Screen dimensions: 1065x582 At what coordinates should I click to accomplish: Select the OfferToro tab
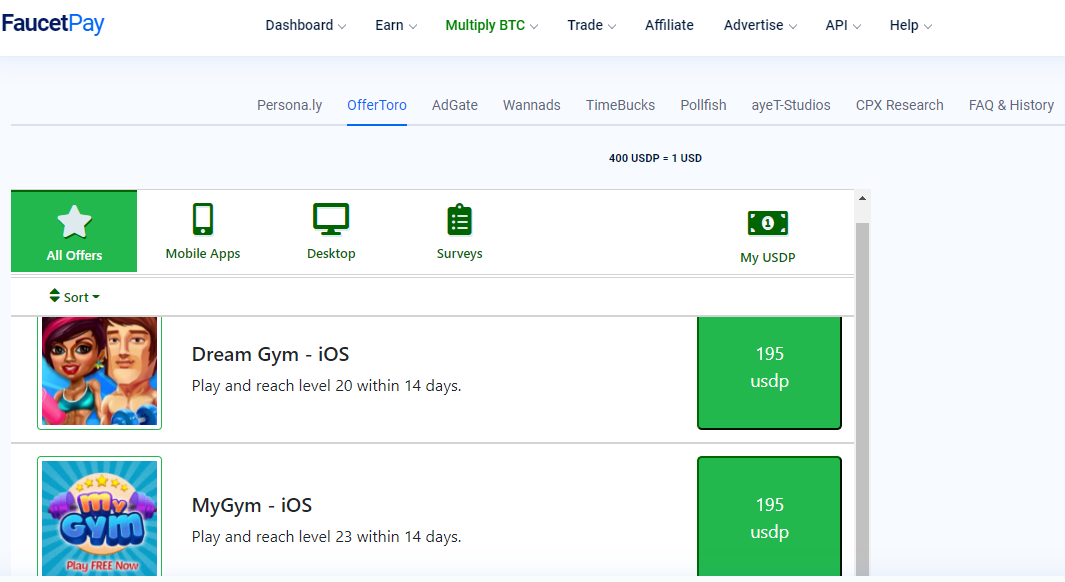tap(377, 105)
